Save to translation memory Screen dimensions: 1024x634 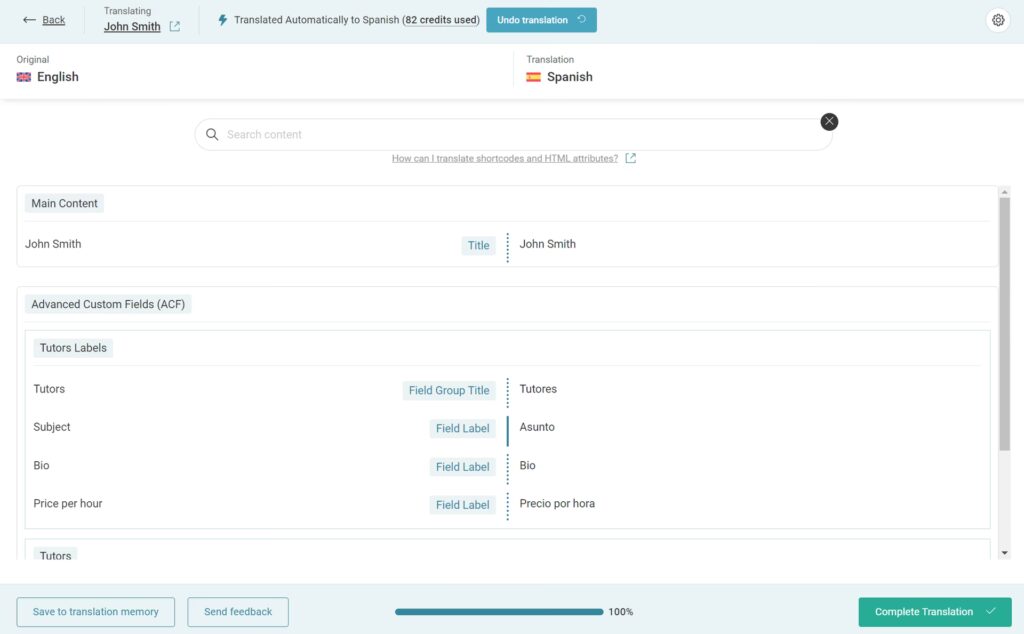pos(95,612)
